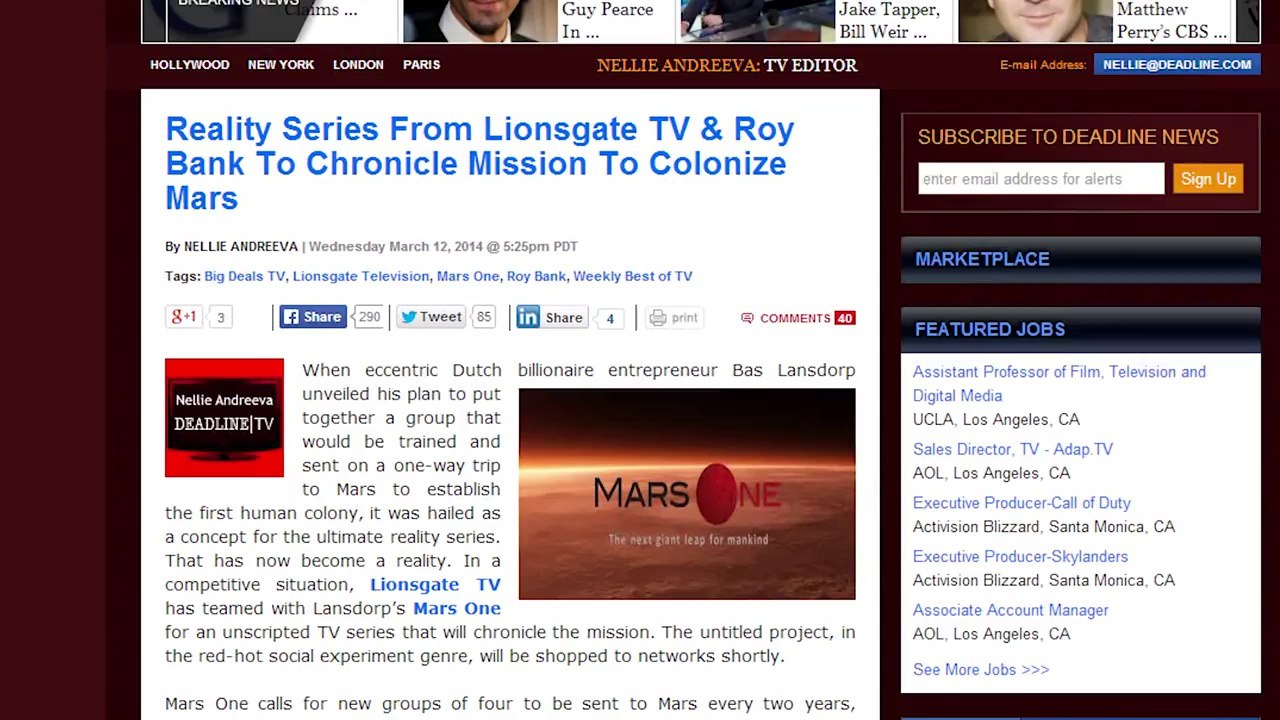Open the Roy Bank tag
Viewport: 1280px width, 720px height.
coord(536,276)
